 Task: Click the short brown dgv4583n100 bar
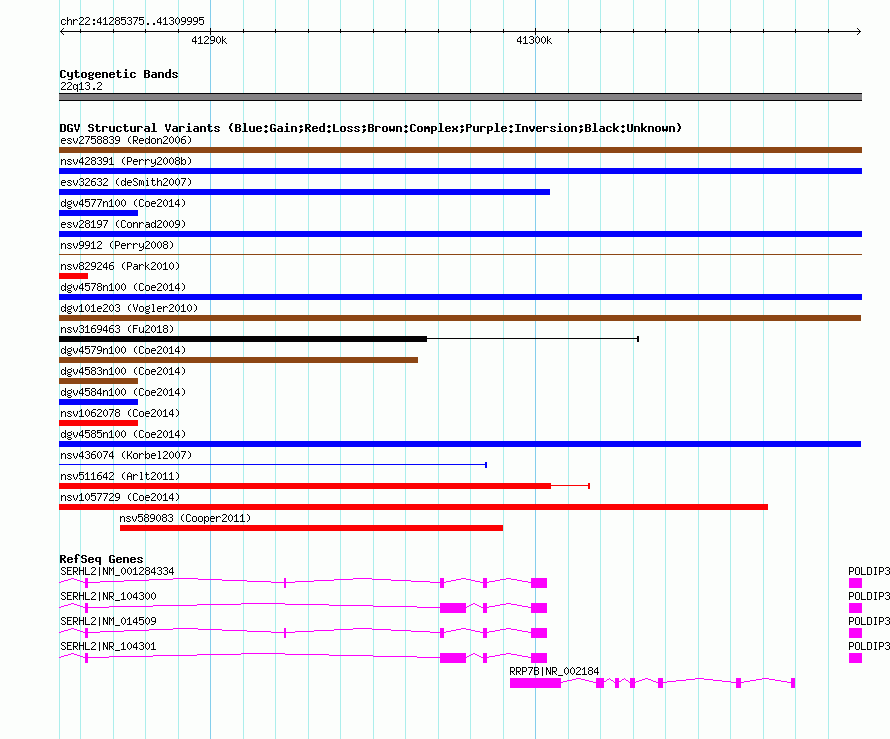coord(98,381)
